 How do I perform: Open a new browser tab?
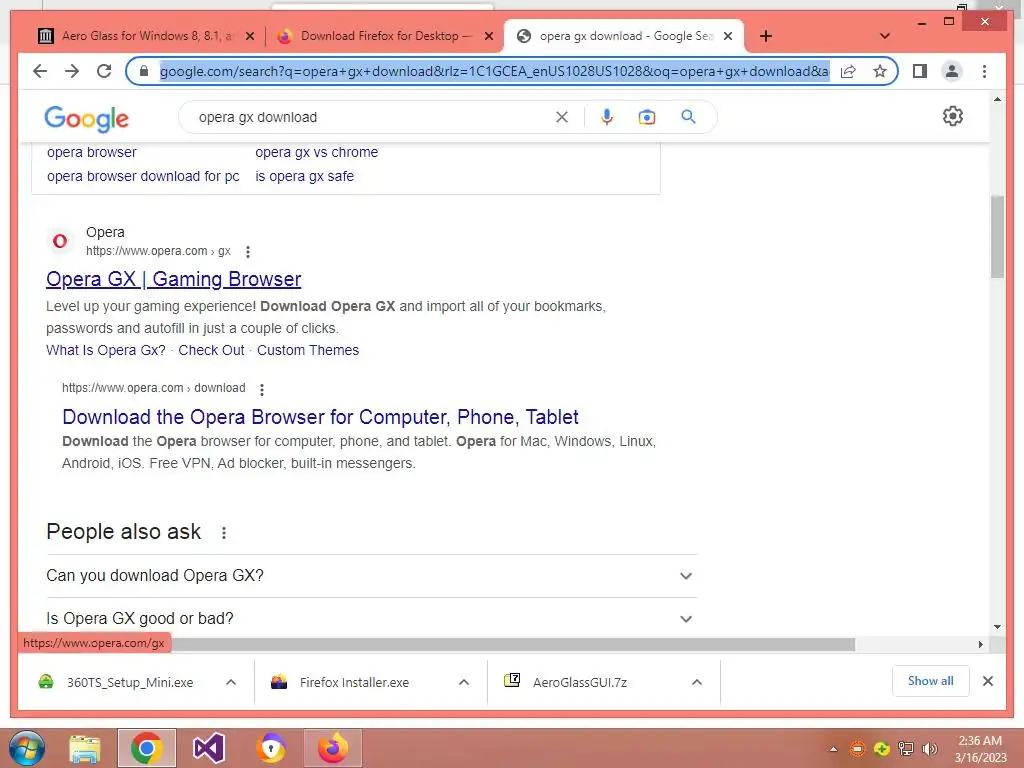766,36
